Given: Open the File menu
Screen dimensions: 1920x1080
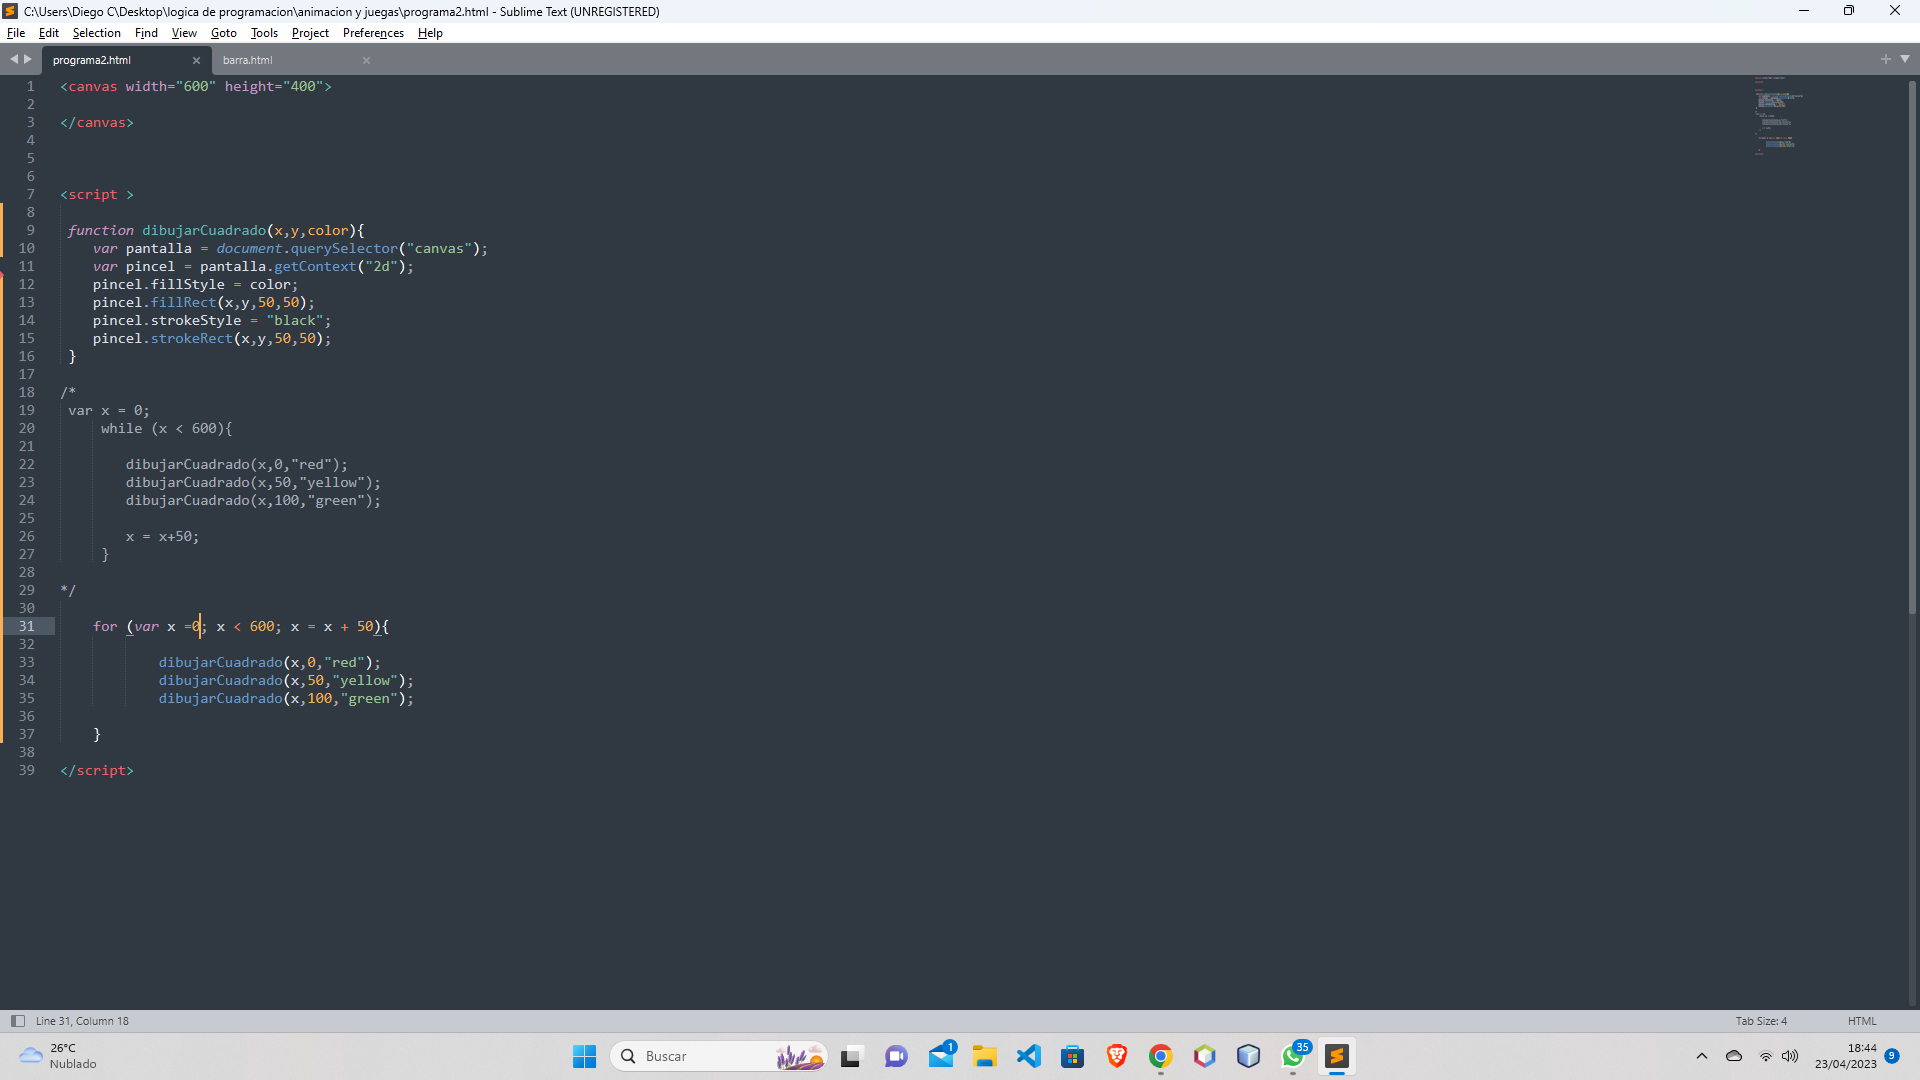Looking at the screenshot, I should (16, 33).
